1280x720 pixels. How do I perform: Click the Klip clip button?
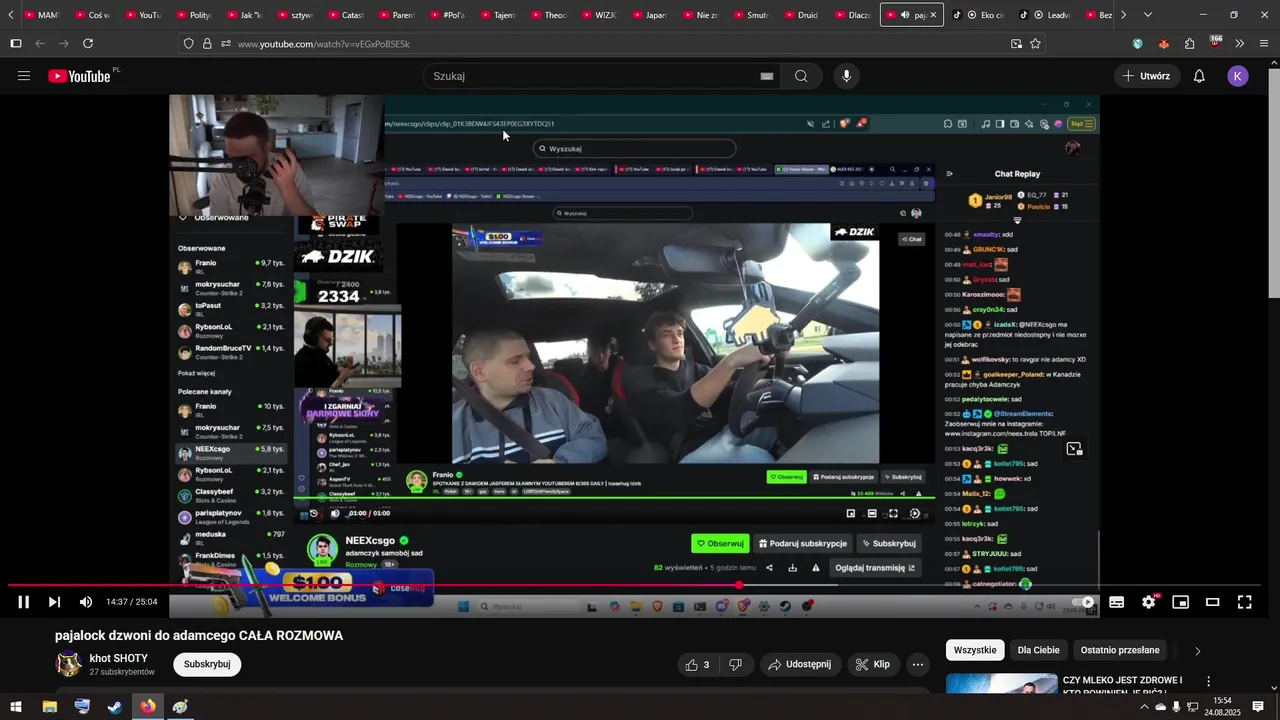(x=873, y=665)
